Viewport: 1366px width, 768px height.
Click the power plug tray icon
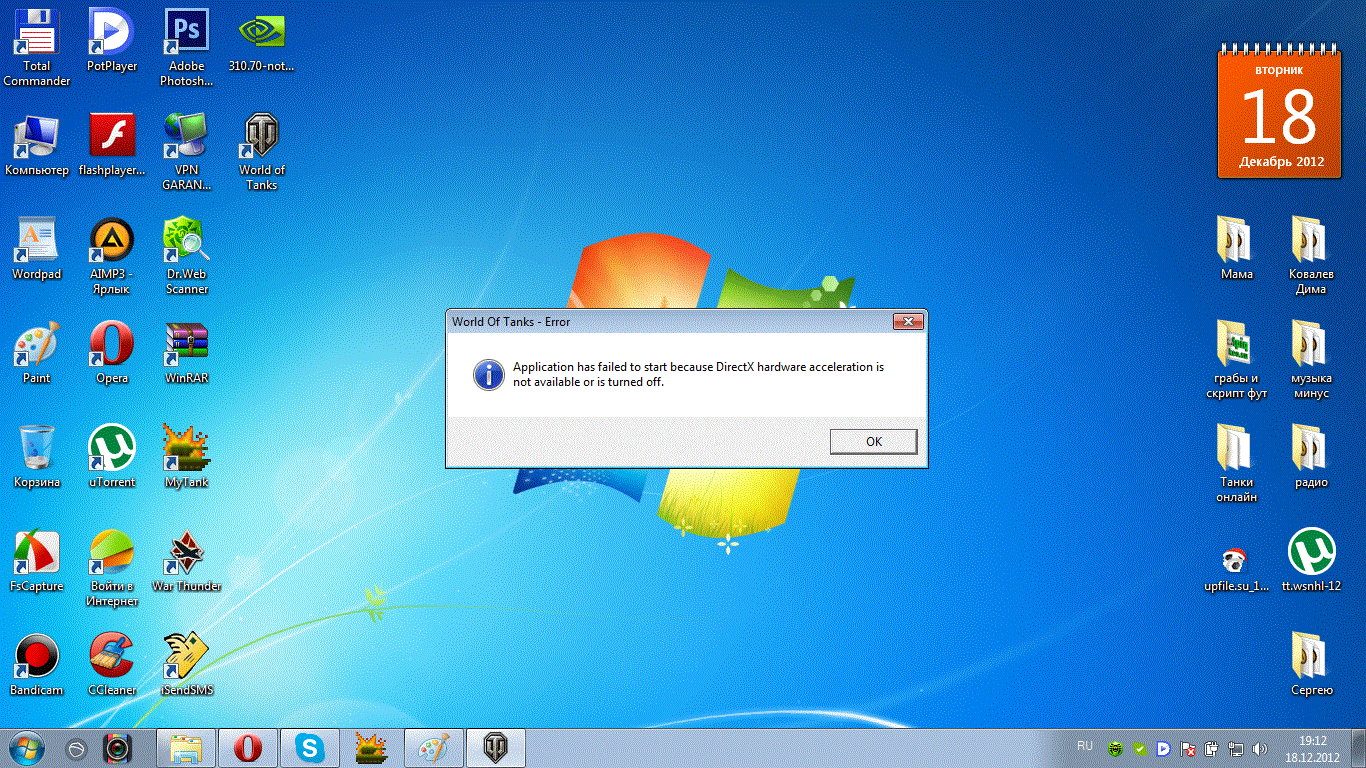1212,748
